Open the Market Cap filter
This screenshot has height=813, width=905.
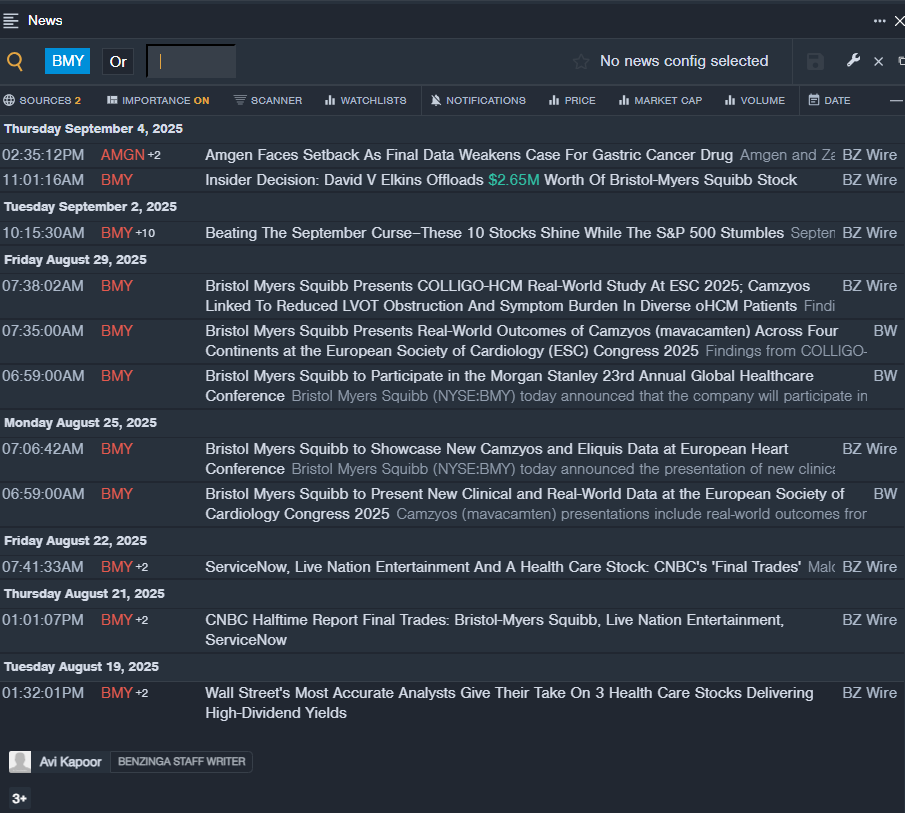[660, 100]
